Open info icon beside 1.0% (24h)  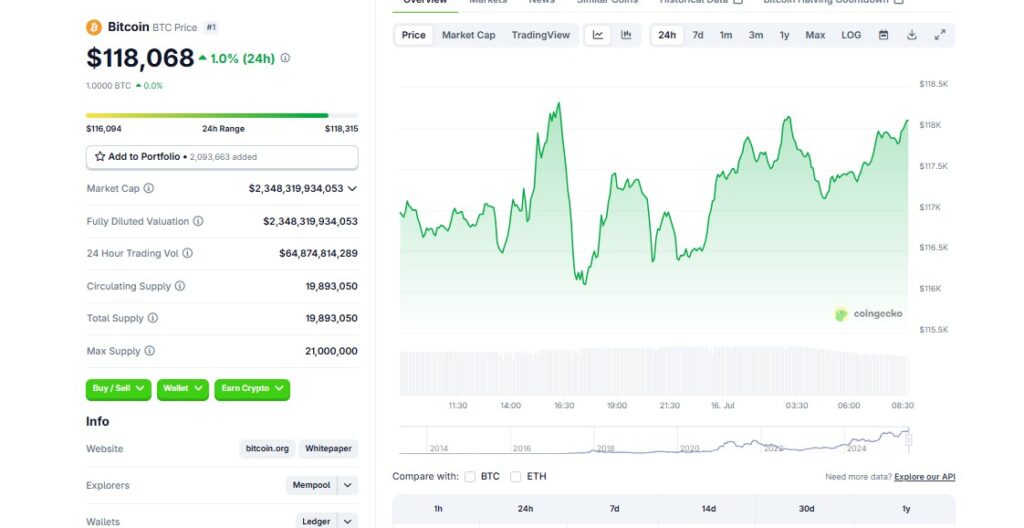pyautogui.click(x=285, y=58)
